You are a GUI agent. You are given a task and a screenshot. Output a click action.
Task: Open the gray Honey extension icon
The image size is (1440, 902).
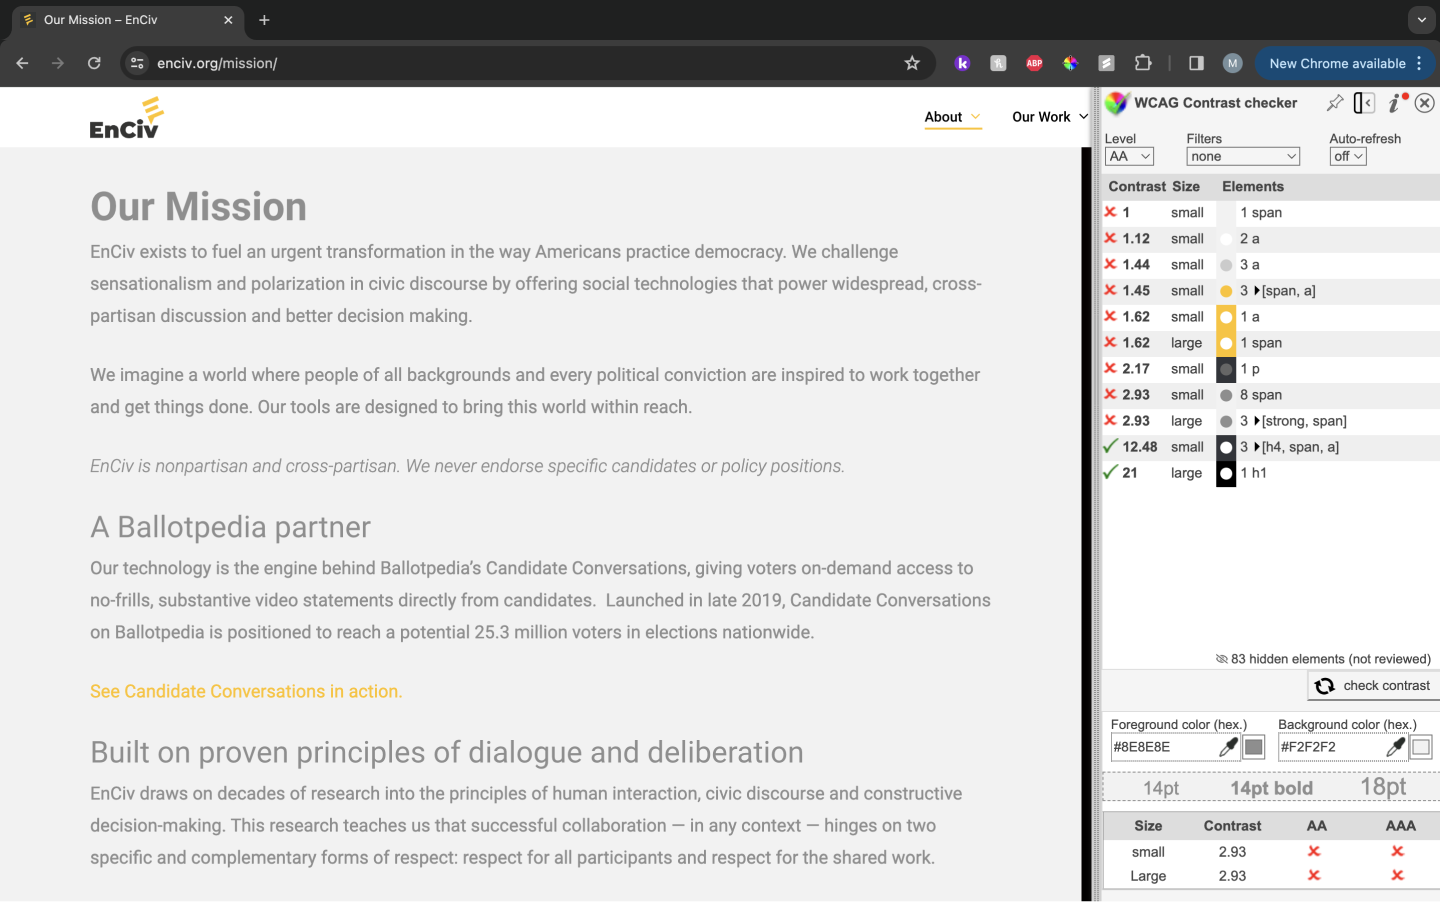[x=998, y=63]
